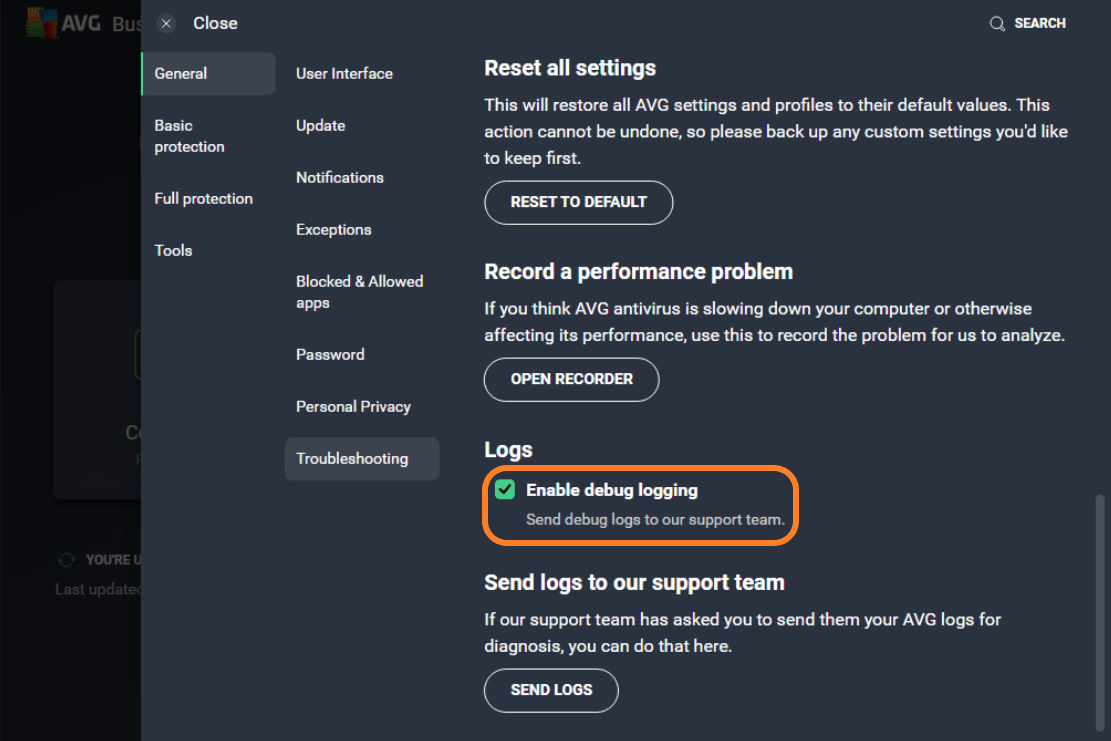Open Exceptions settings
The height and width of the screenshot is (741, 1111).
(333, 230)
